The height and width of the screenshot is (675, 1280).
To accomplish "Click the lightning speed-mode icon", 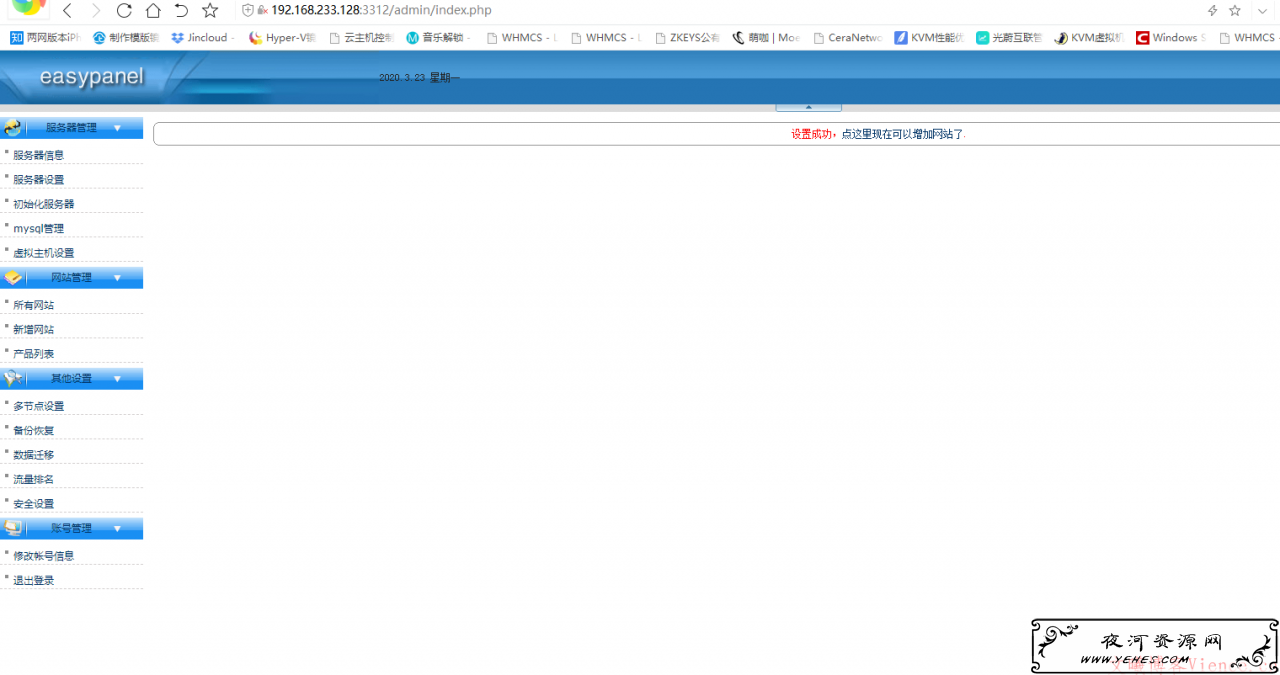I will pyautogui.click(x=1212, y=10).
